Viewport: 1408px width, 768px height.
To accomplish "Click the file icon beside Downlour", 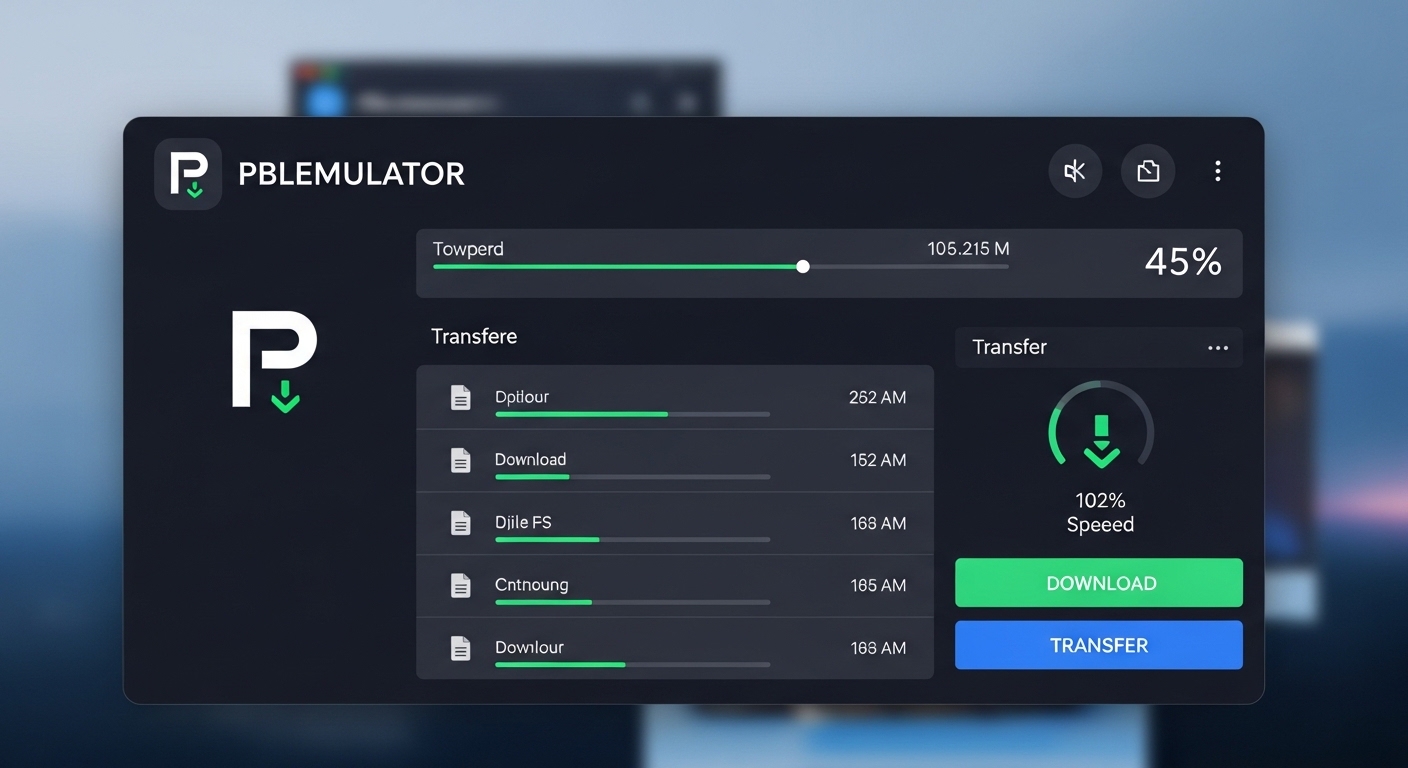I will point(460,648).
